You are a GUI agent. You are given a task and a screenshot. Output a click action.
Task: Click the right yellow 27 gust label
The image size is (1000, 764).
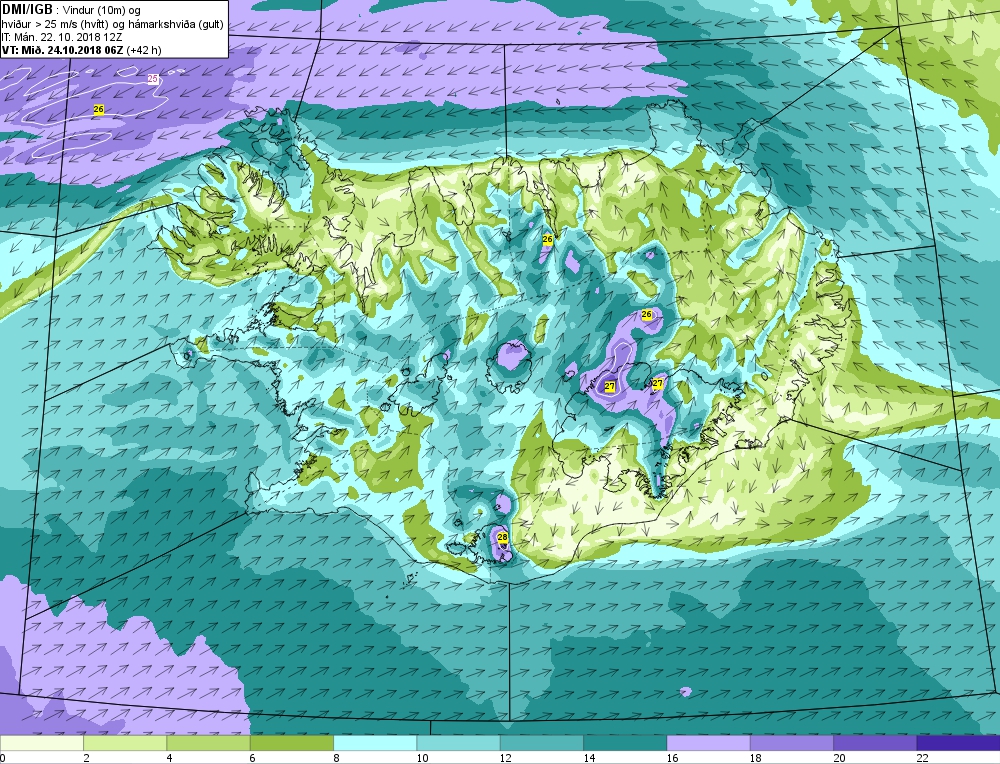point(658,384)
